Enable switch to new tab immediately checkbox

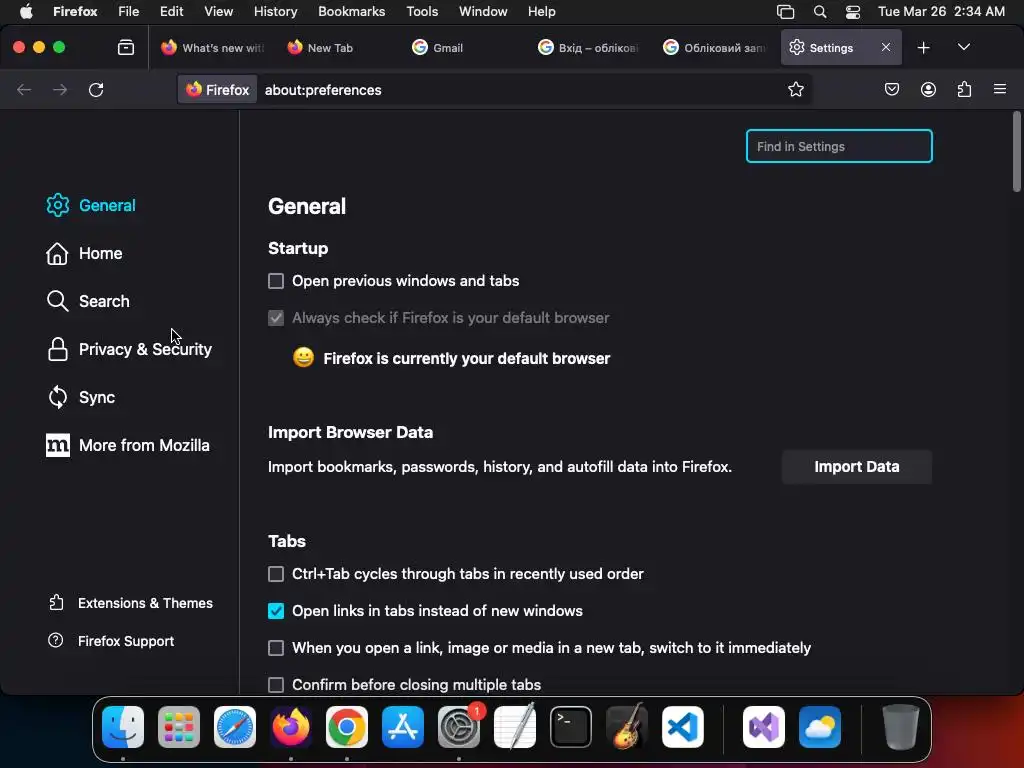(276, 648)
